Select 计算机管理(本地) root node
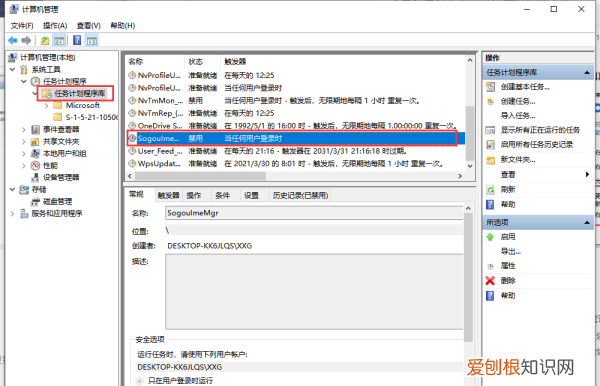 click(x=47, y=57)
